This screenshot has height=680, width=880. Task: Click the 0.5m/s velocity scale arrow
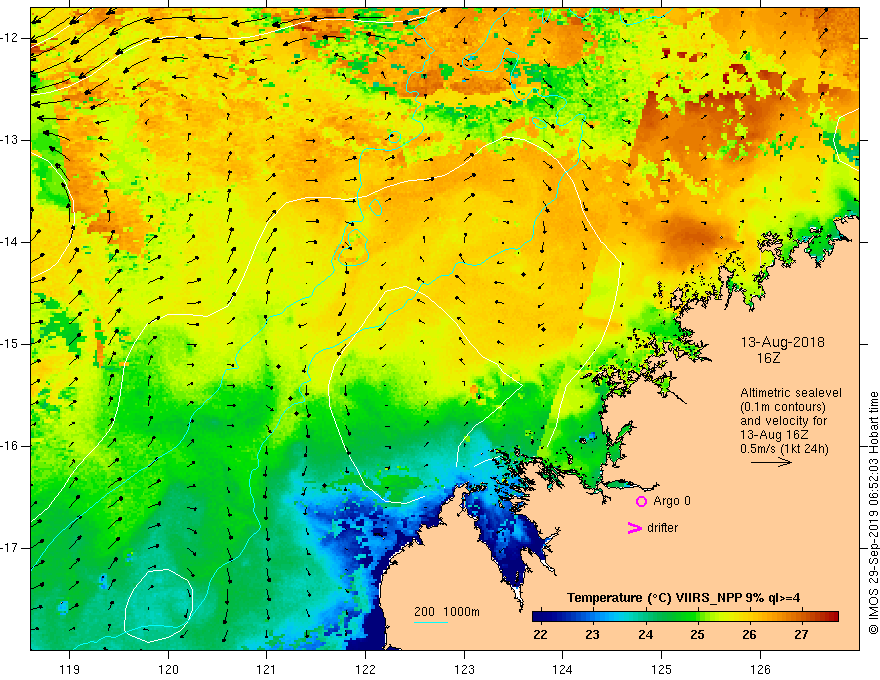771,462
